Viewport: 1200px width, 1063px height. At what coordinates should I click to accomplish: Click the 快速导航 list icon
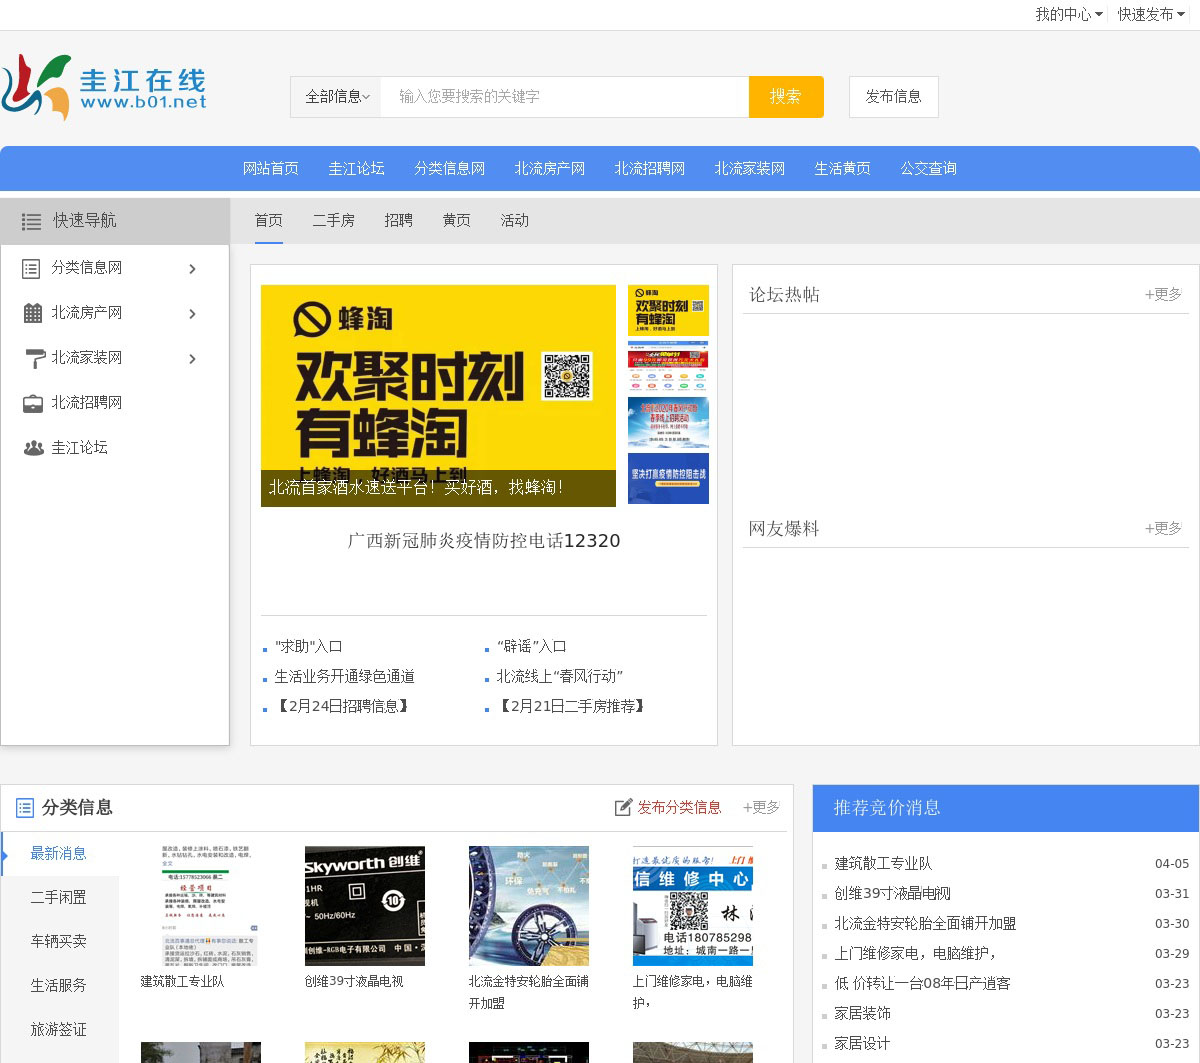tap(32, 221)
